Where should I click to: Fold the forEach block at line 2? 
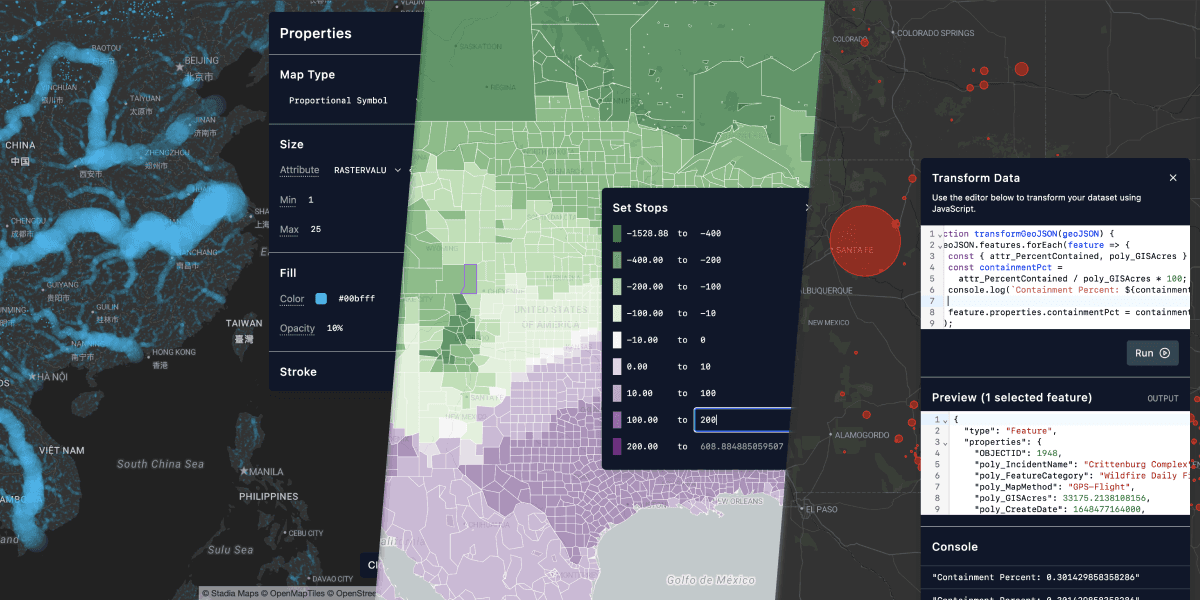pyautogui.click(x=940, y=245)
